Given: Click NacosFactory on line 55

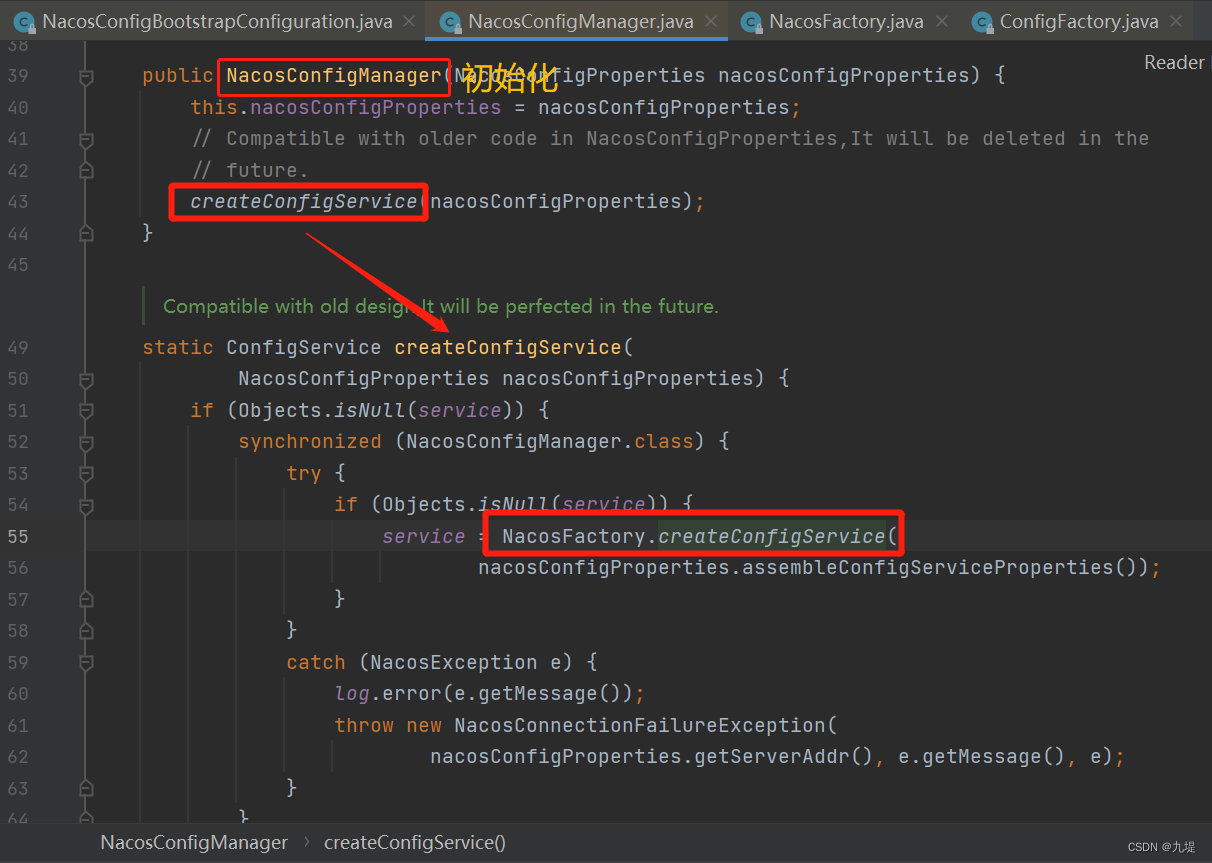Looking at the screenshot, I should (574, 537).
